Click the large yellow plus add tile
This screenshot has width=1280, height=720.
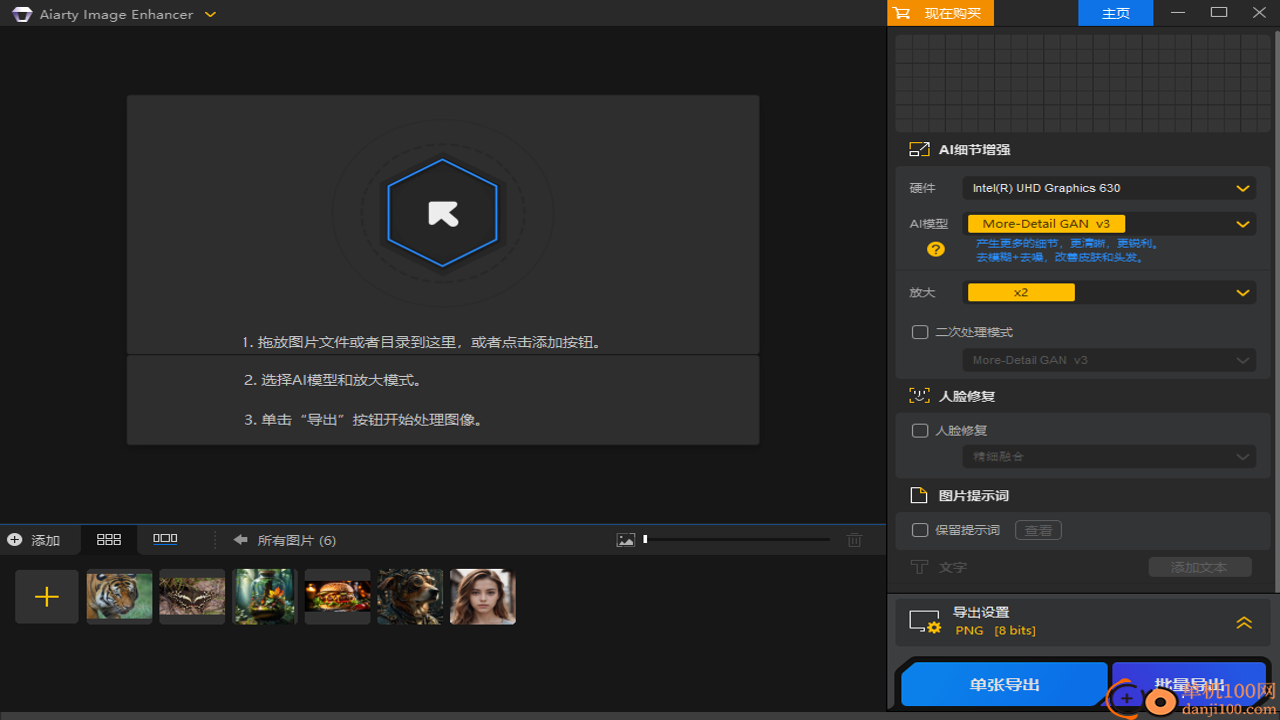coord(47,597)
